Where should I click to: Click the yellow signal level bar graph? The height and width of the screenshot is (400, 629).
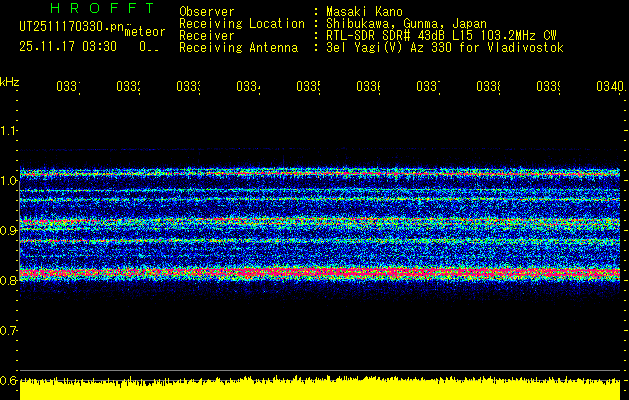point(320,390)
